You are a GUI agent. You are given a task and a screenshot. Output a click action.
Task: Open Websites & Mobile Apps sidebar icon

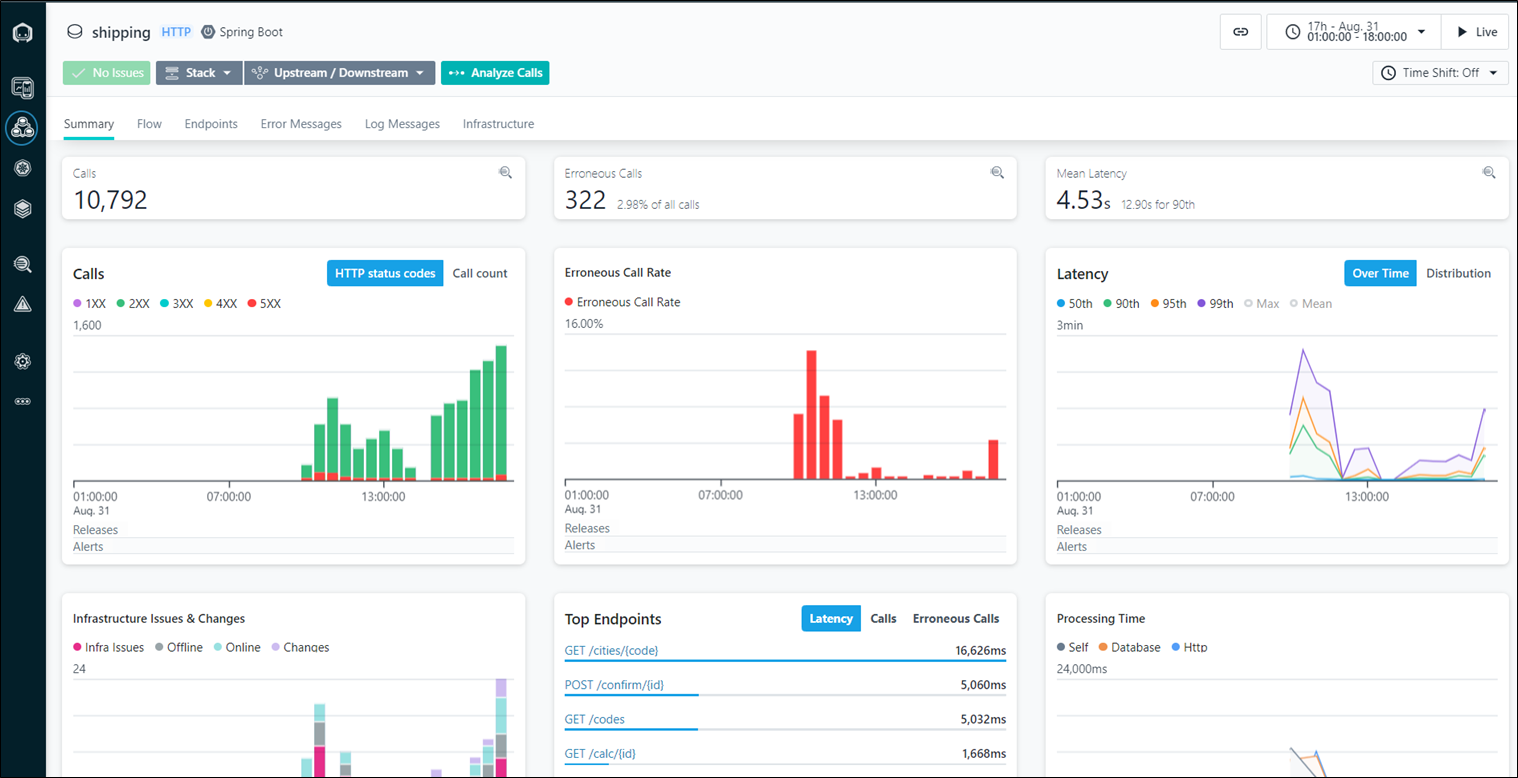[x=22, y=88]
